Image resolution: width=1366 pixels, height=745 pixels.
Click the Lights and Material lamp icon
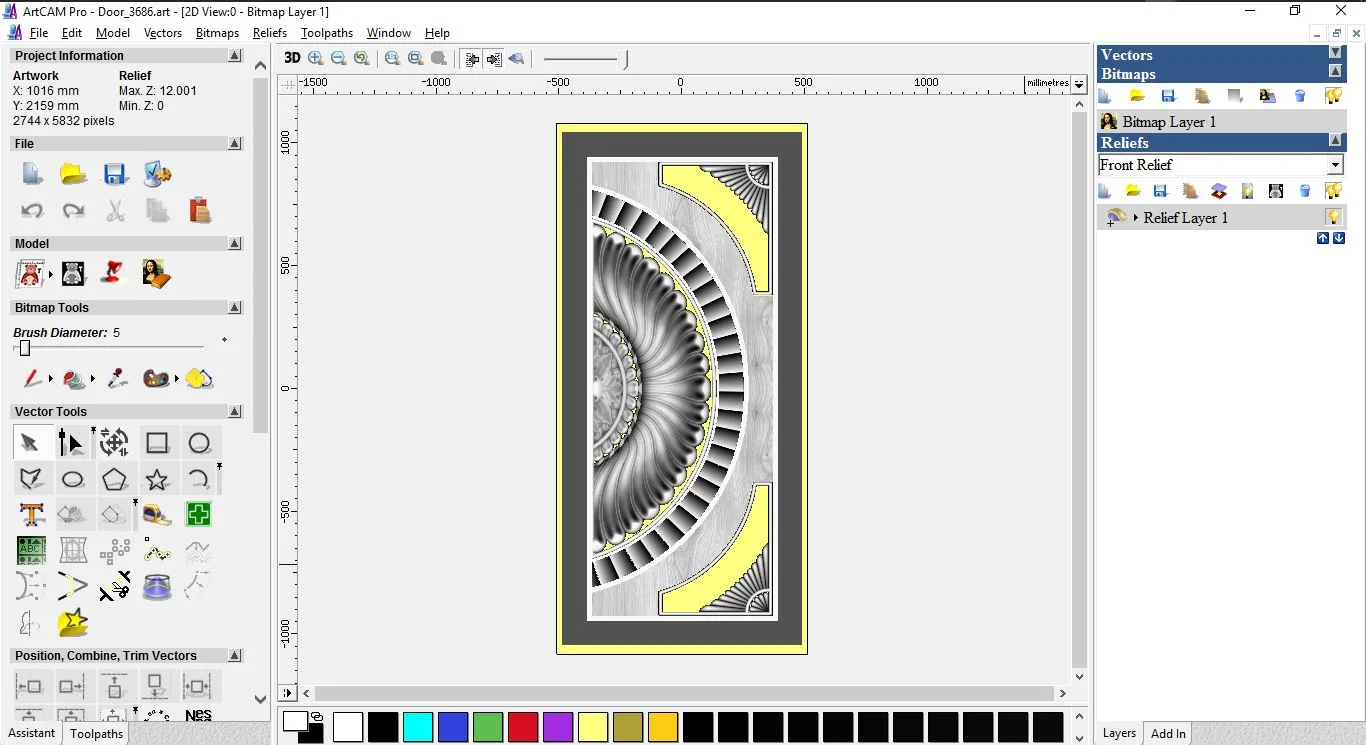pos(114,273)
